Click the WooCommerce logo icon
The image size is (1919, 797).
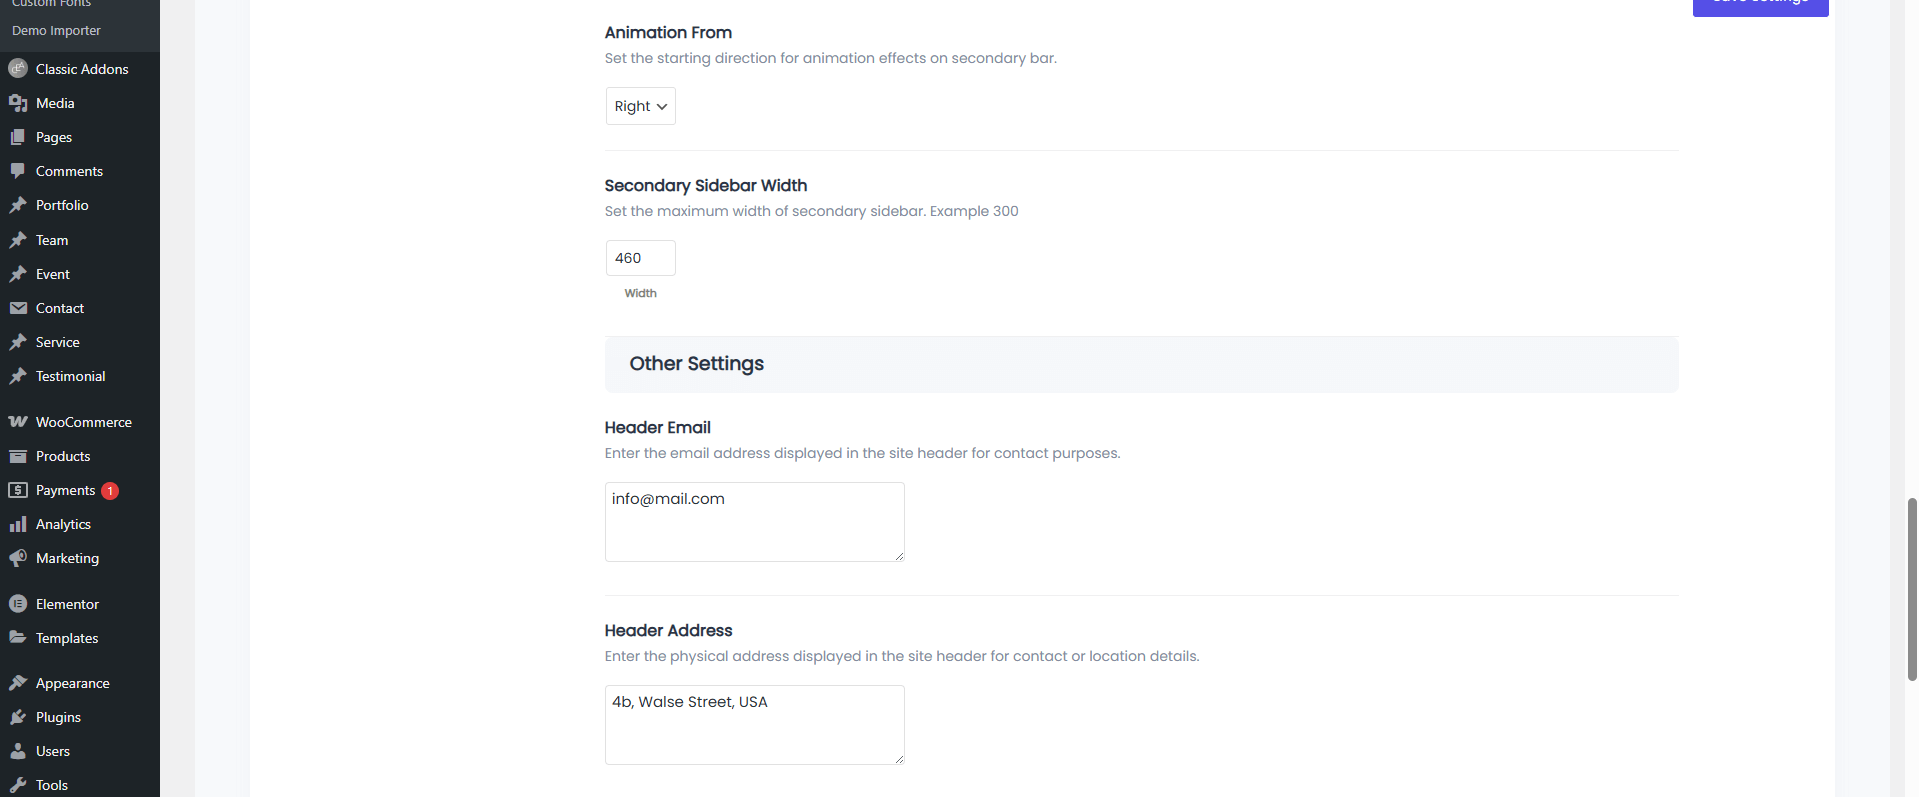point(18,422)
